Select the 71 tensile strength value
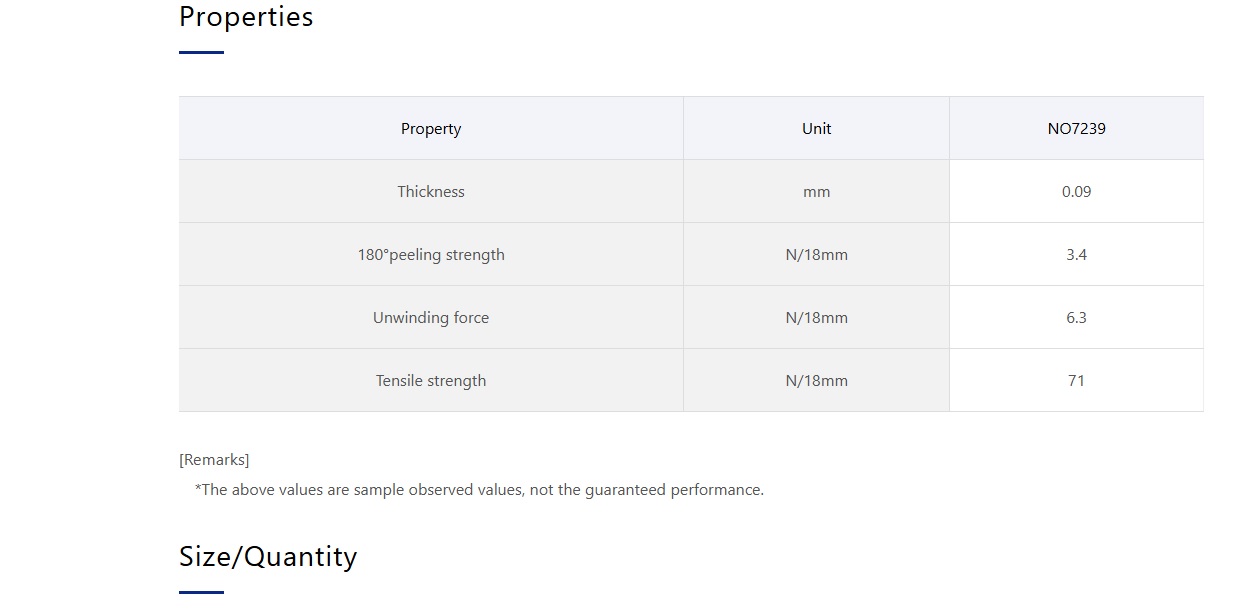 coord(1076,380)
